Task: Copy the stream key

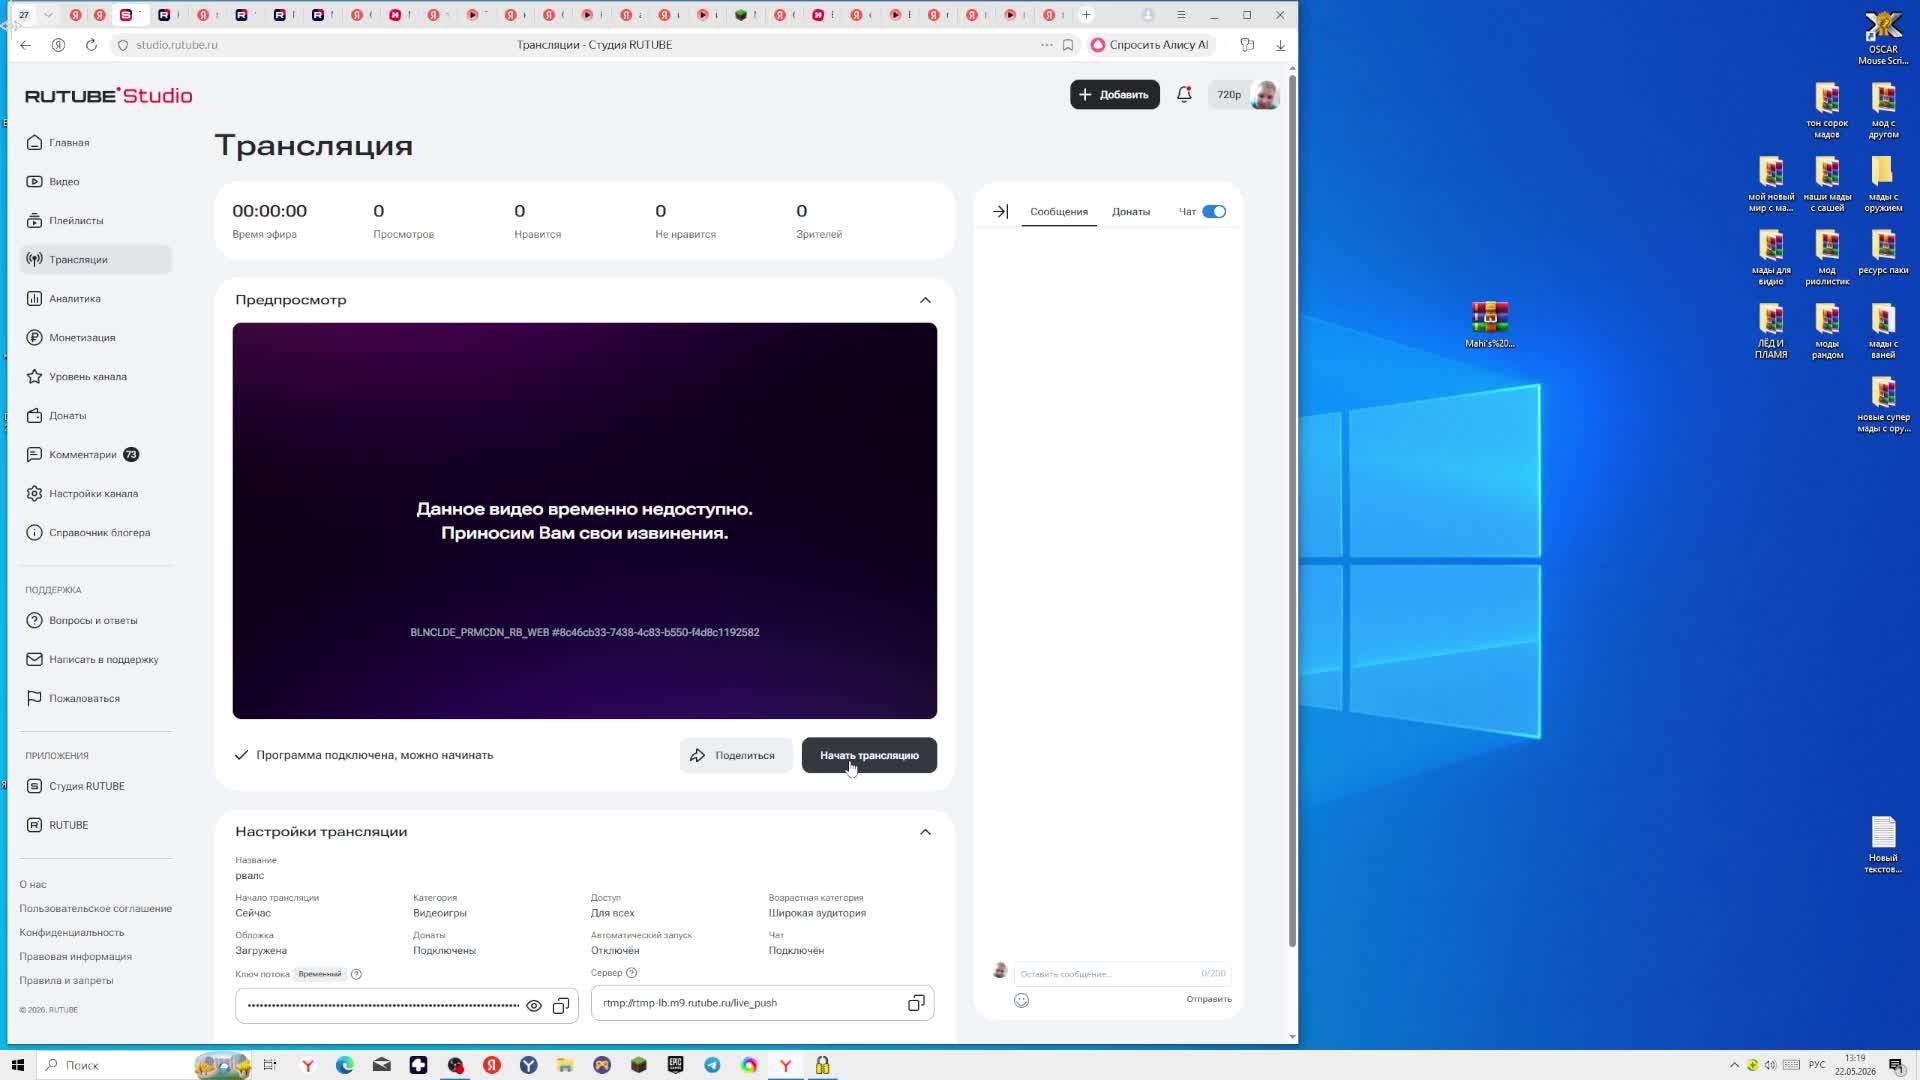Action: click(x=561, y=1006)
